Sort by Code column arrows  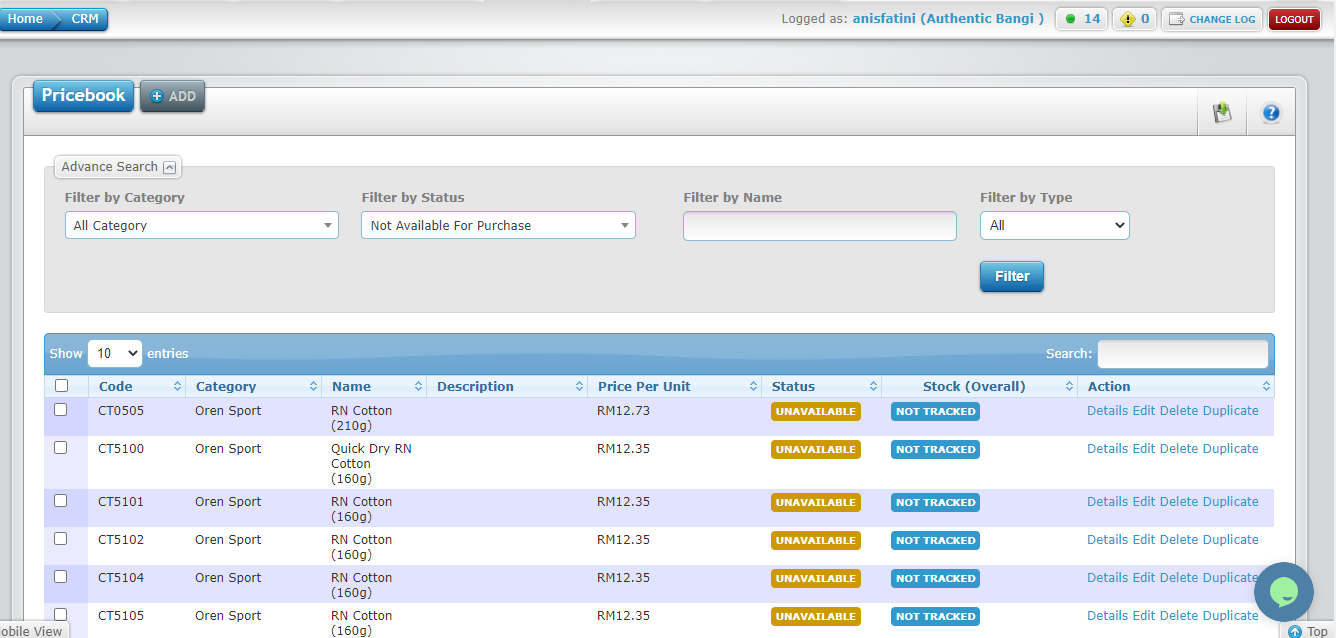(x=178, y=386)
